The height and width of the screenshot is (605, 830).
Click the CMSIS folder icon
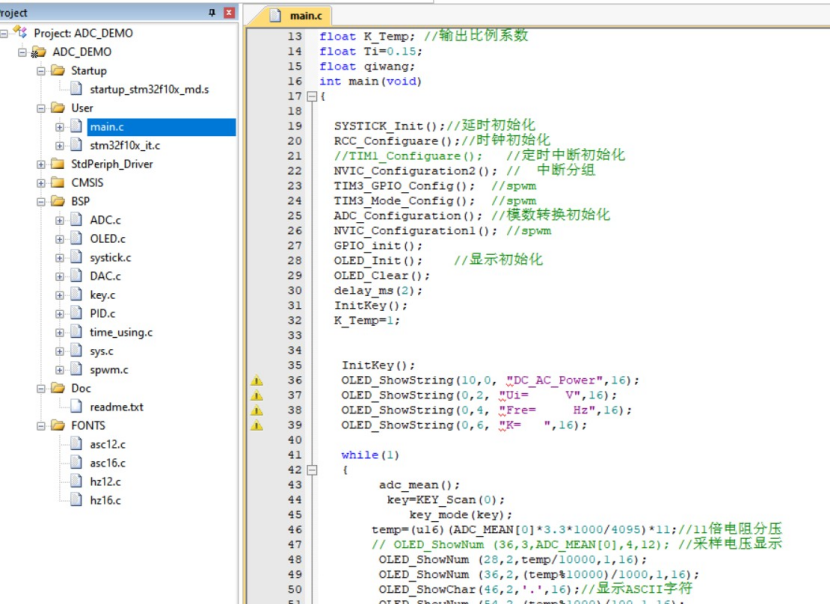pyautogui.click(x=58, y=183)
